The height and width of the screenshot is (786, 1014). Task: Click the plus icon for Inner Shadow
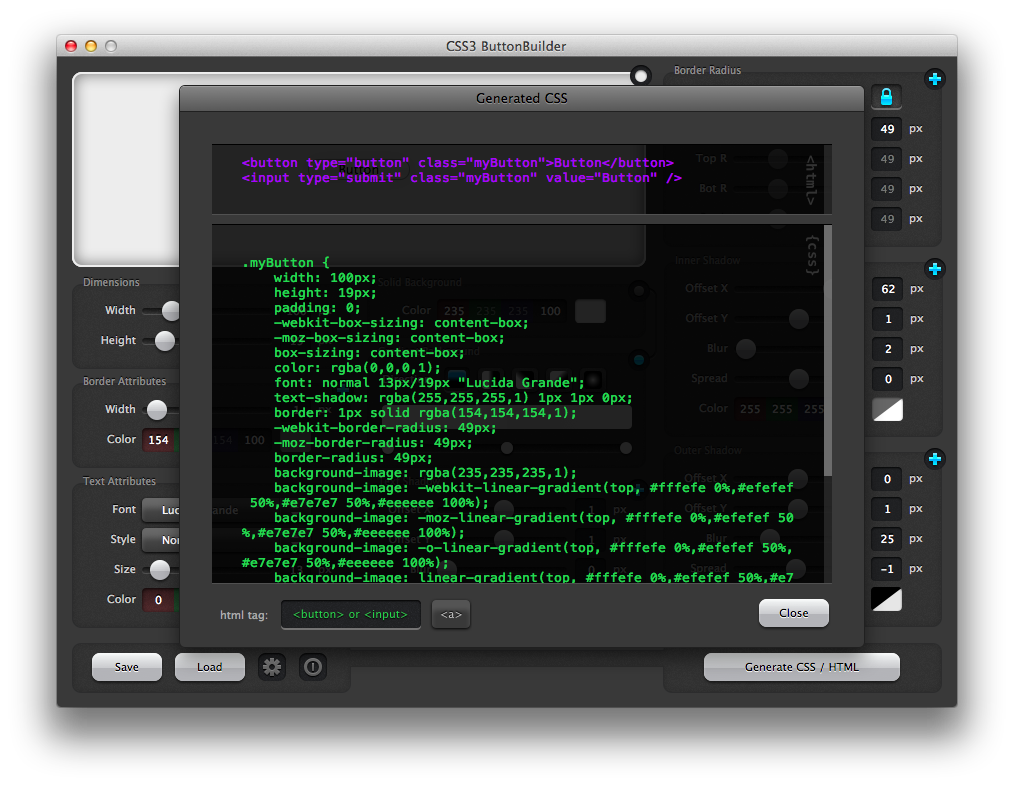[x=934, y=269]
